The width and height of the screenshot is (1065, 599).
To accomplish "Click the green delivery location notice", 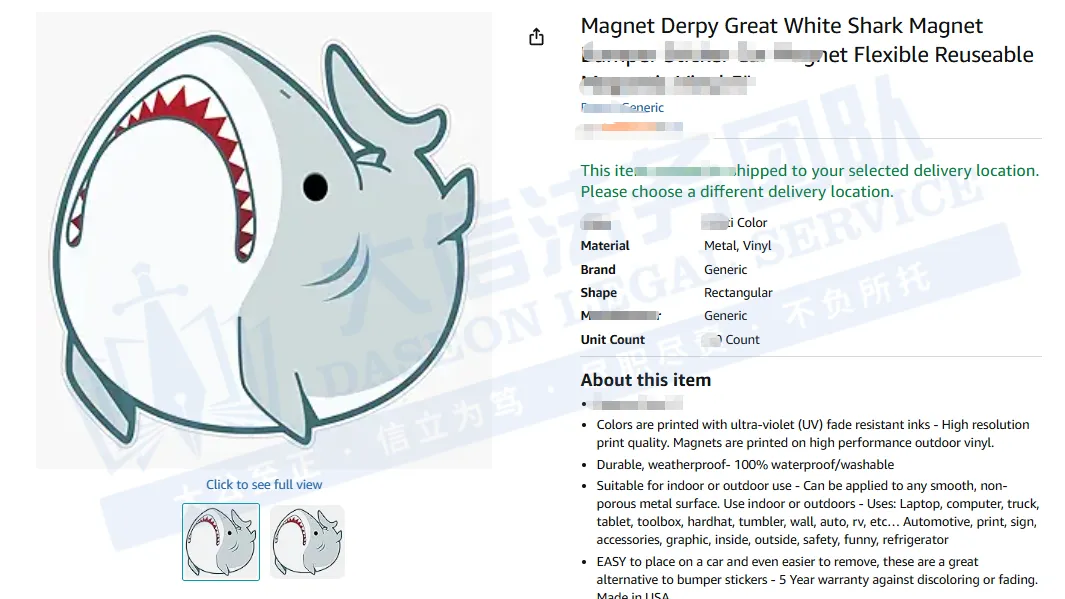I will pos(810,181).
